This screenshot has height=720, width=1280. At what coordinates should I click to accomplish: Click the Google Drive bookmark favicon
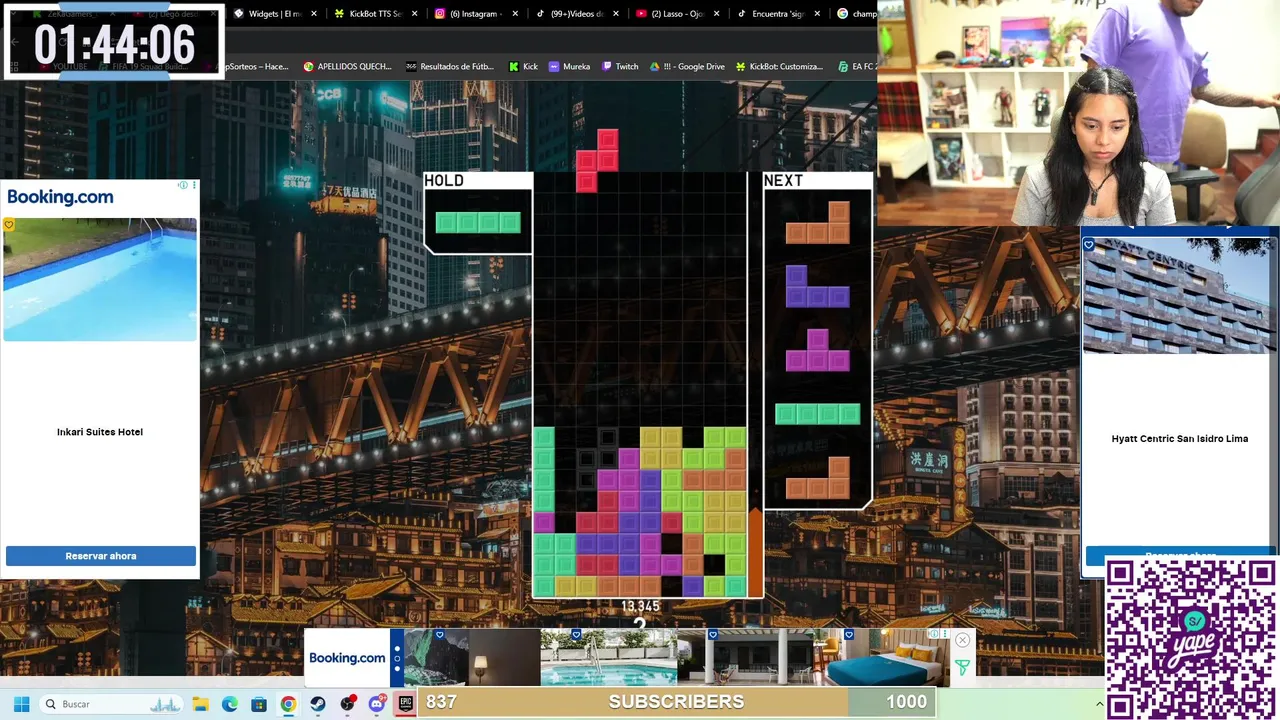point(655,67)
